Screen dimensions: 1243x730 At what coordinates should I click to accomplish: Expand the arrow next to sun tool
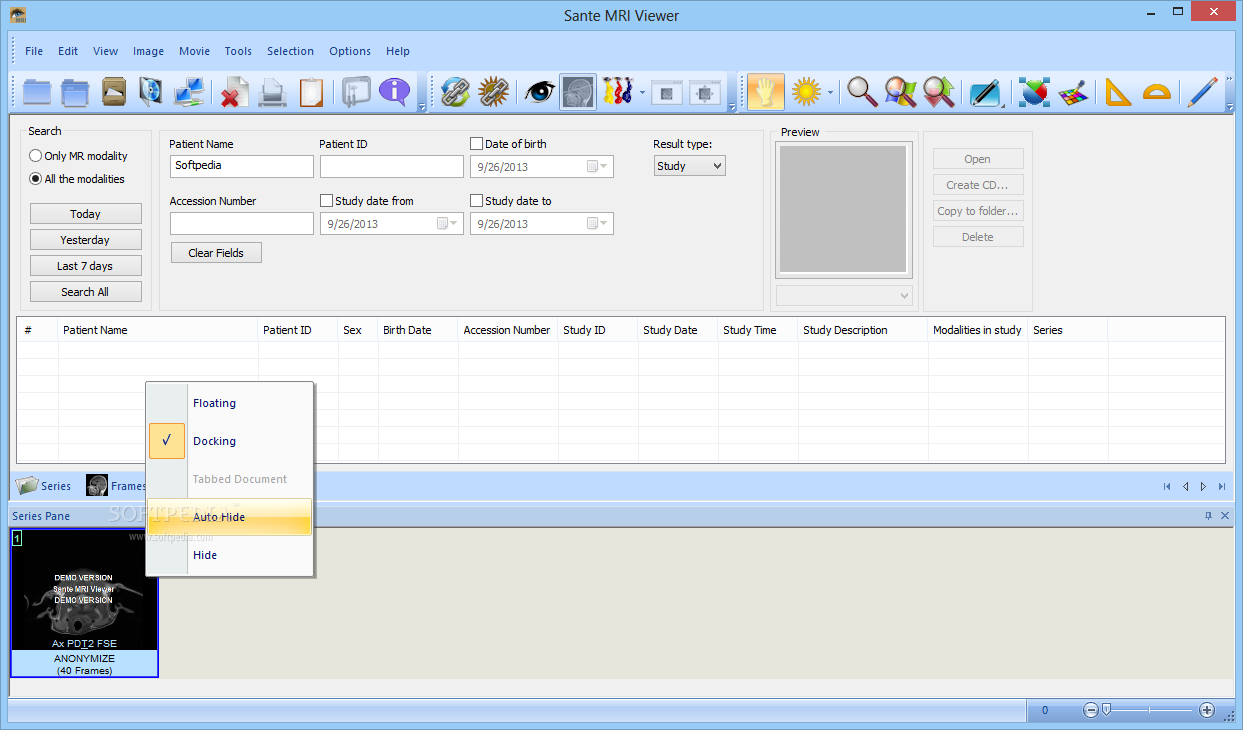[830, 93]
